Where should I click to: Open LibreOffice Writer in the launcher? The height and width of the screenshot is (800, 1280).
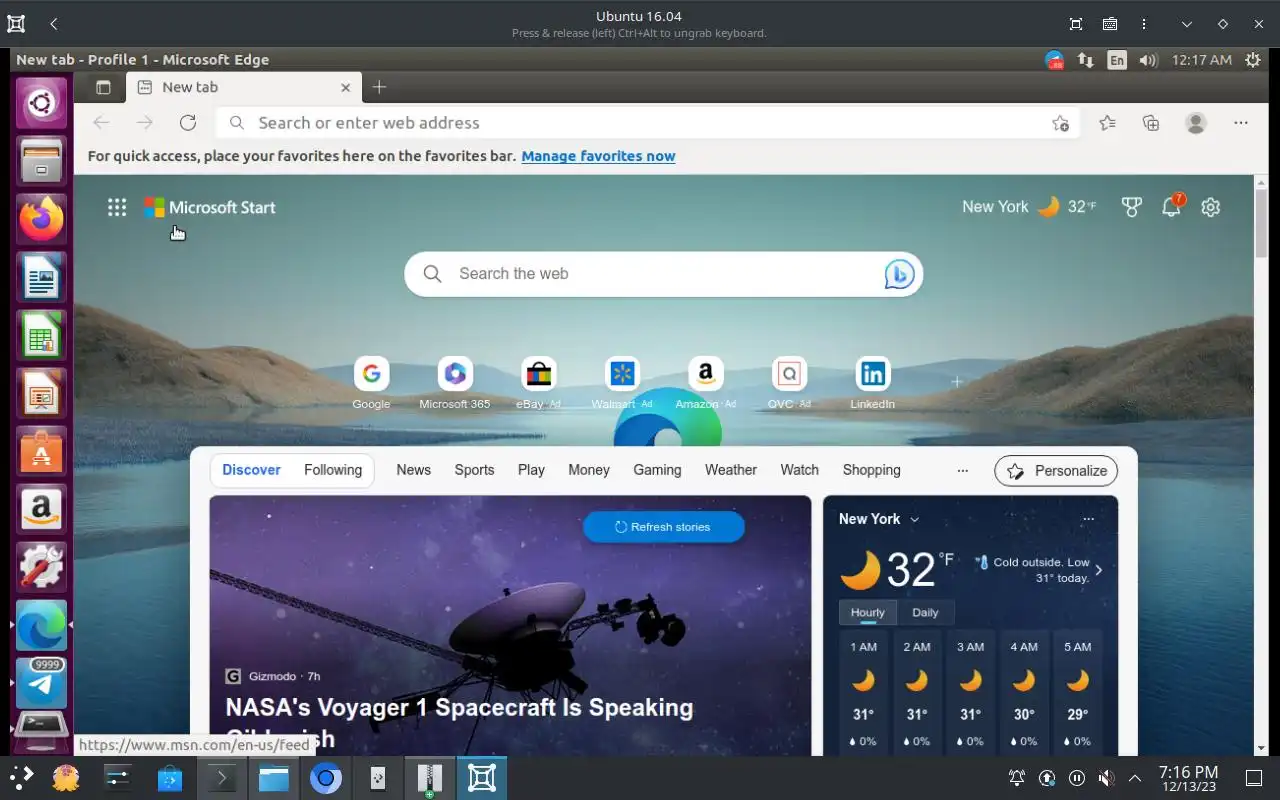(41, 276)
